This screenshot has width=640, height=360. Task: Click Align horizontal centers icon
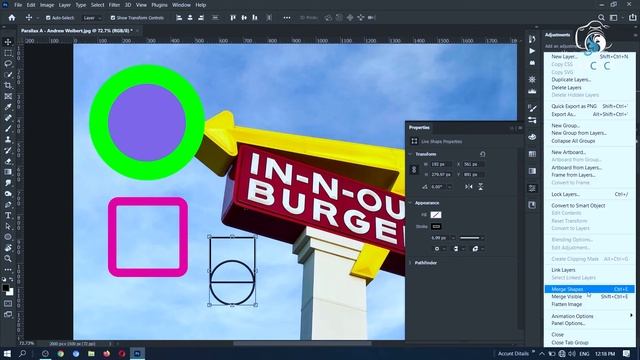point(190,18)
